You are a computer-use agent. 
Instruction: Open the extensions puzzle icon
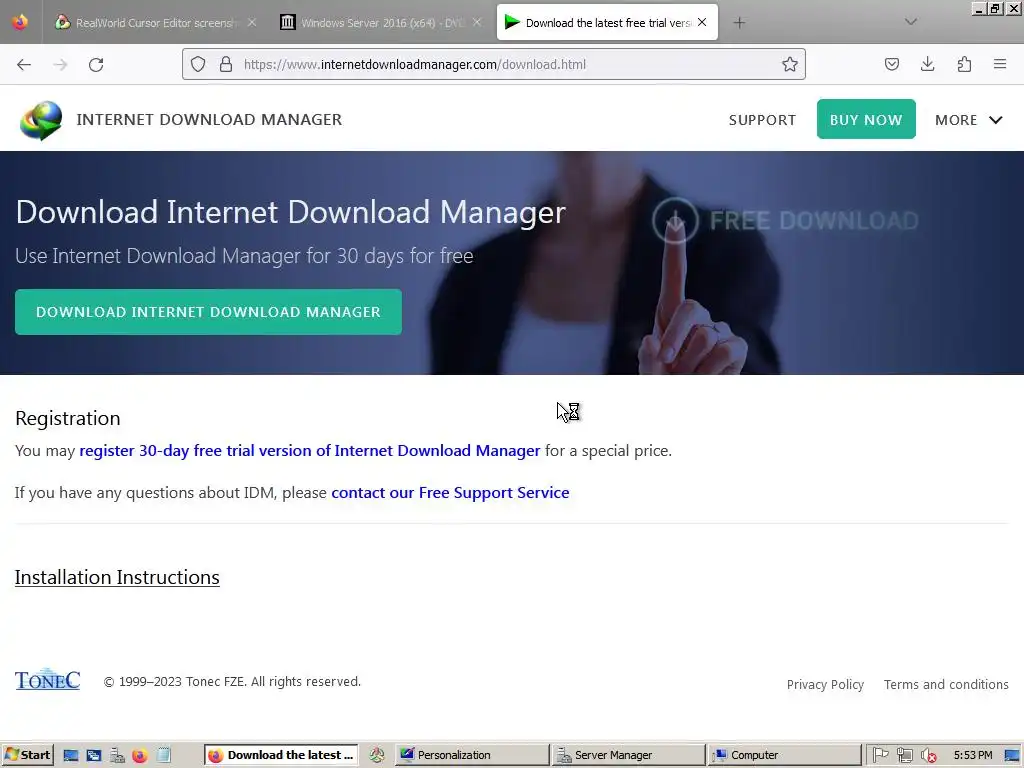964,64
